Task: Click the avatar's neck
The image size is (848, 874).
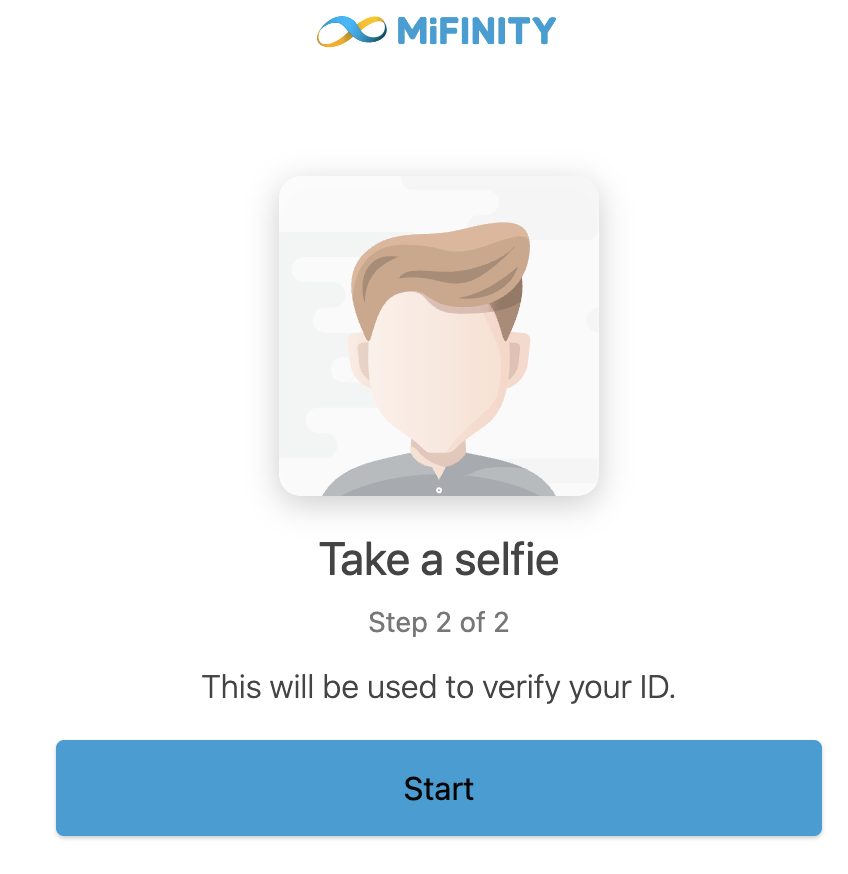Action: (x=438, y=452)
